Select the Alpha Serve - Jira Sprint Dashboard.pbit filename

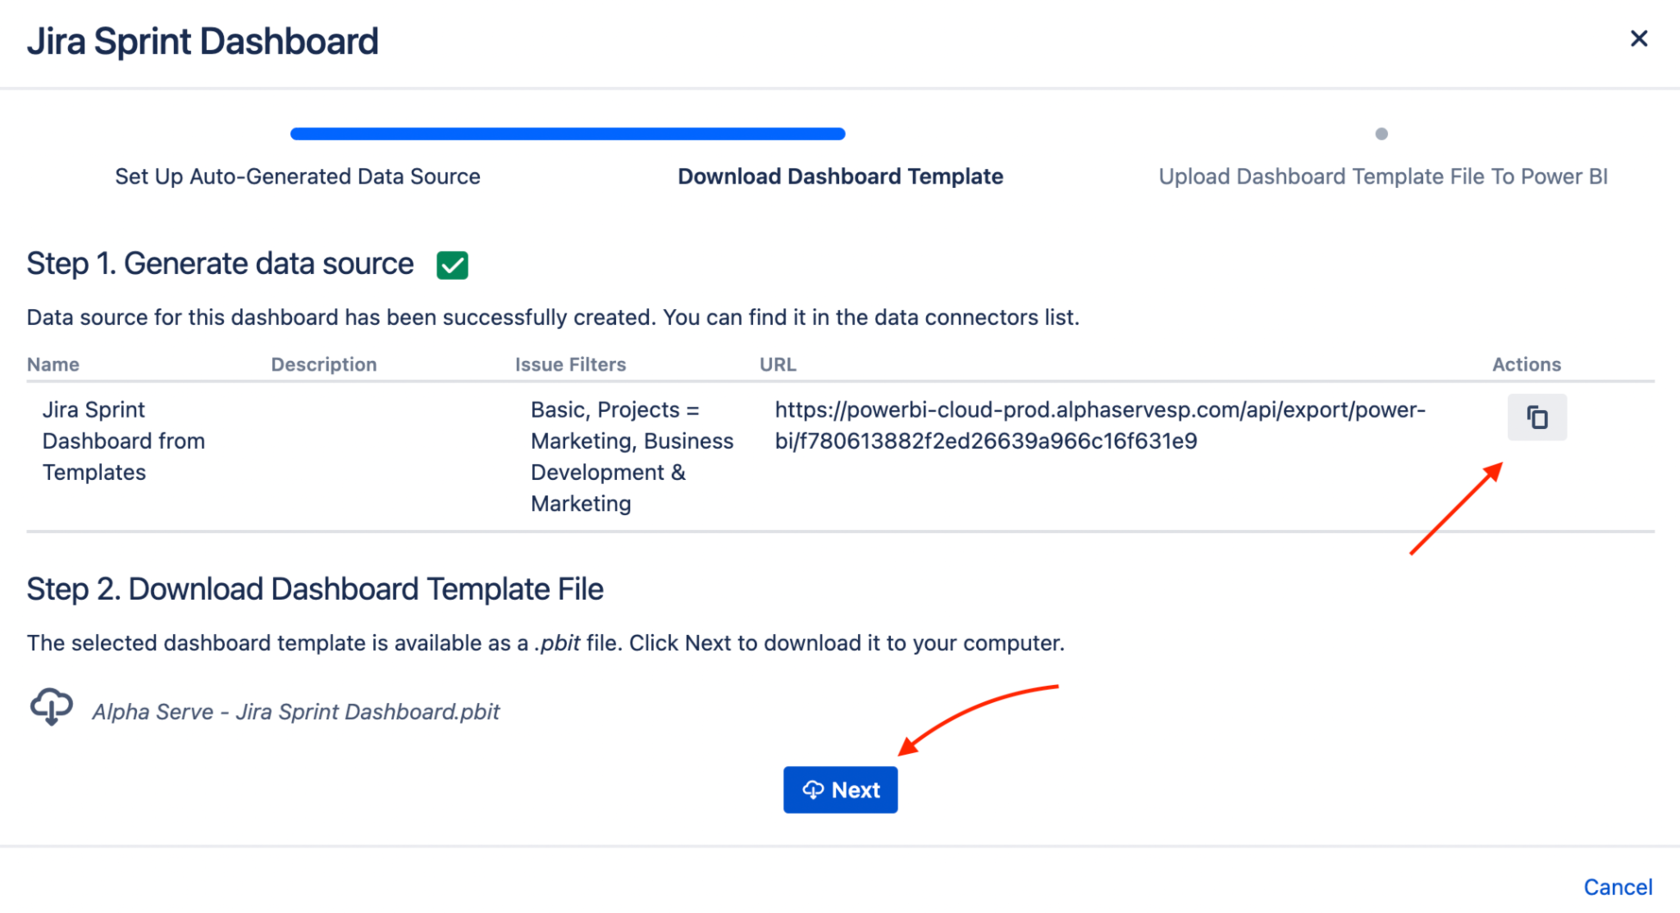[294, 711]
